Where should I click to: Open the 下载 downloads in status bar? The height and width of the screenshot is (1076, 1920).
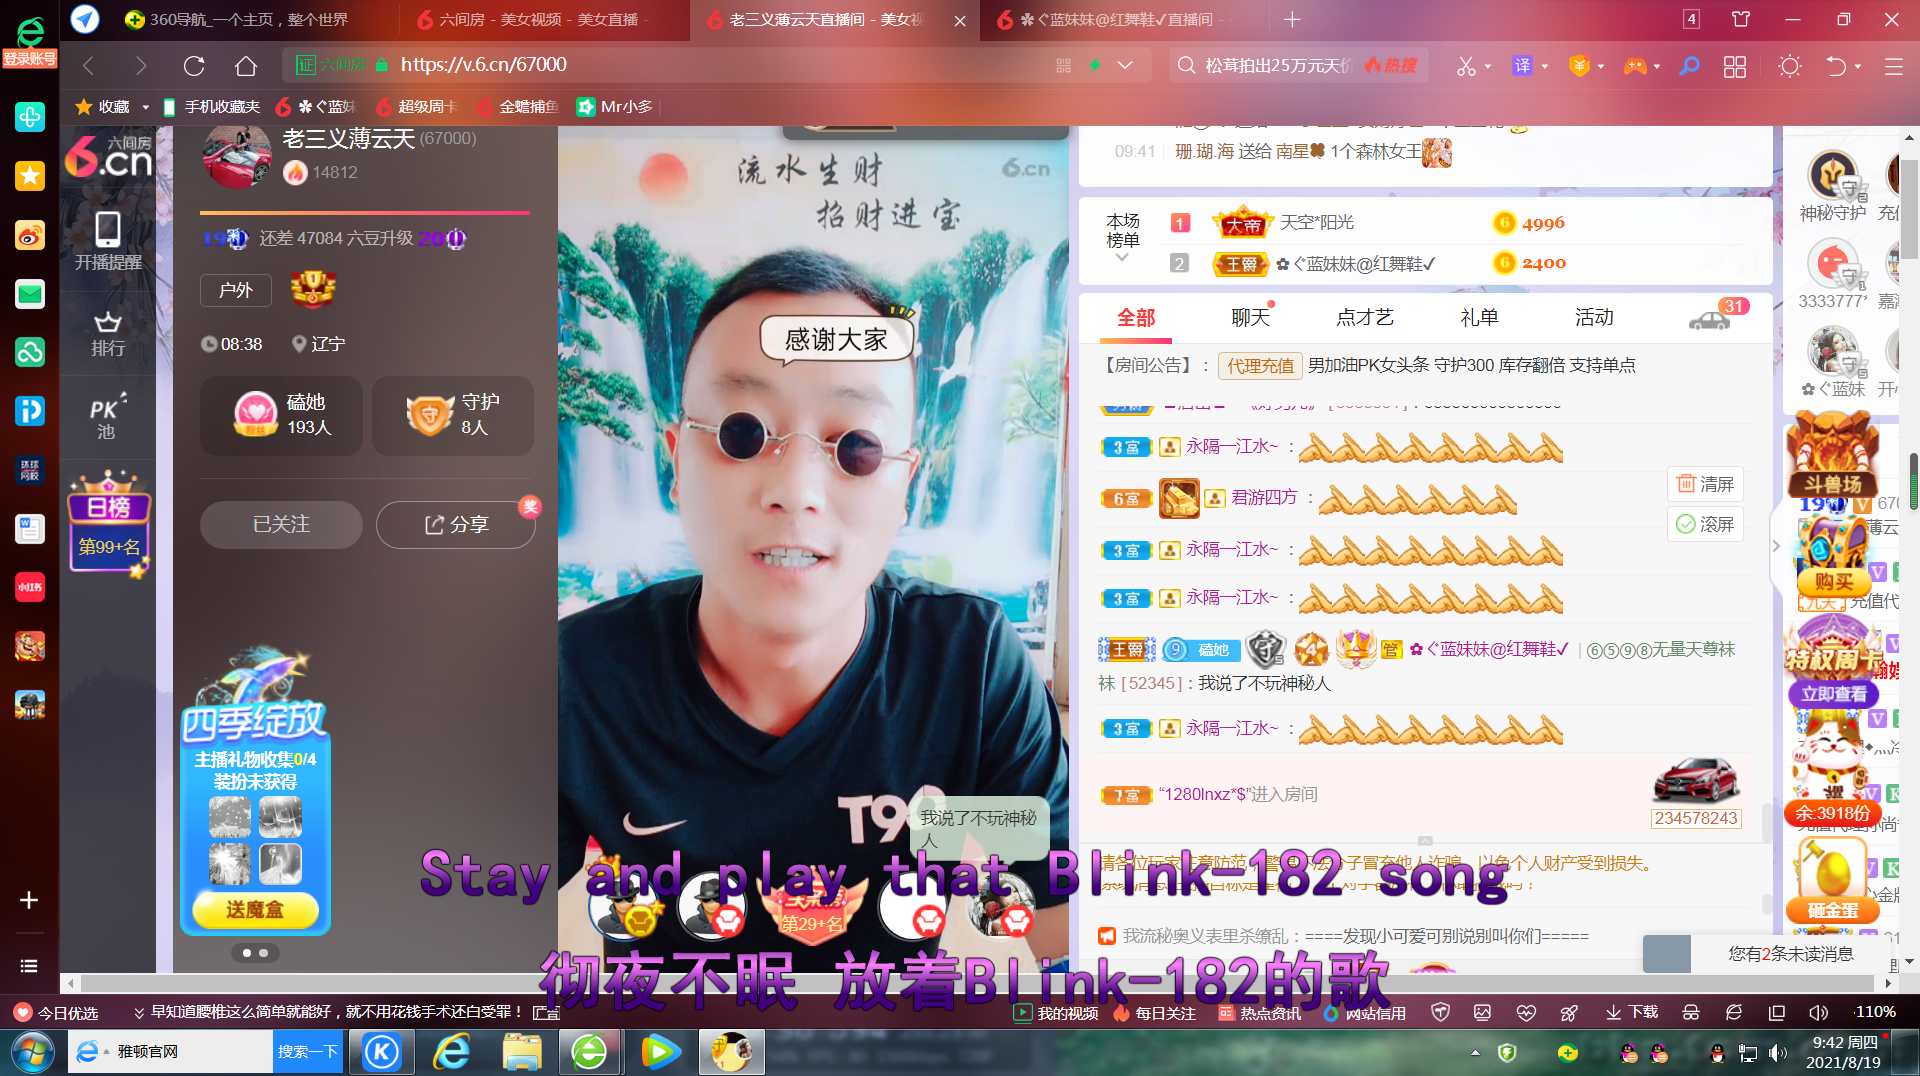pyautogui.click(x=1632, y=1013)
